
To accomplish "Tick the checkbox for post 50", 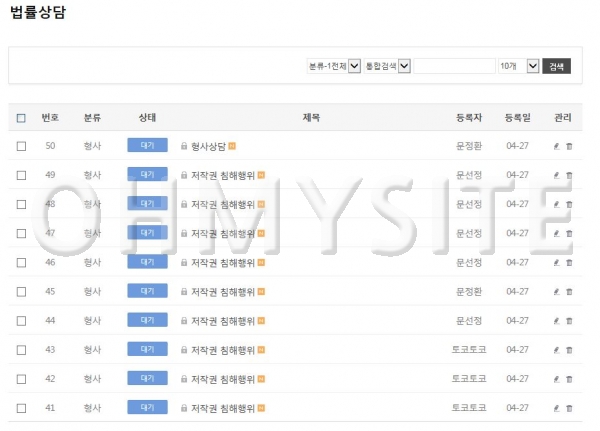I will [22, 146].
